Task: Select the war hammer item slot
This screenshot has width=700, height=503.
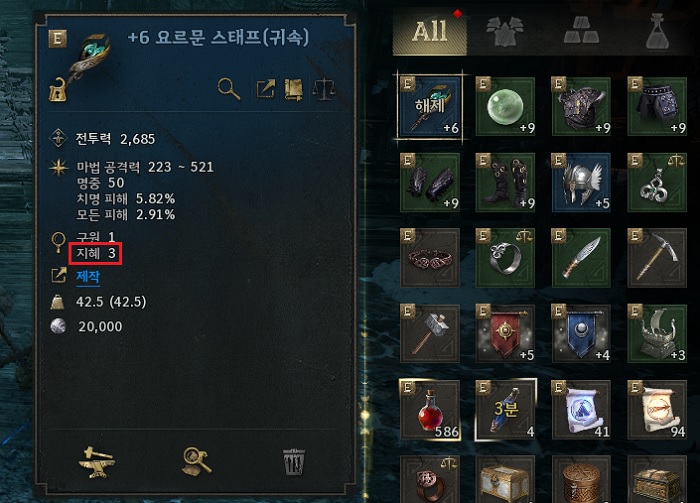Action: 430,333
